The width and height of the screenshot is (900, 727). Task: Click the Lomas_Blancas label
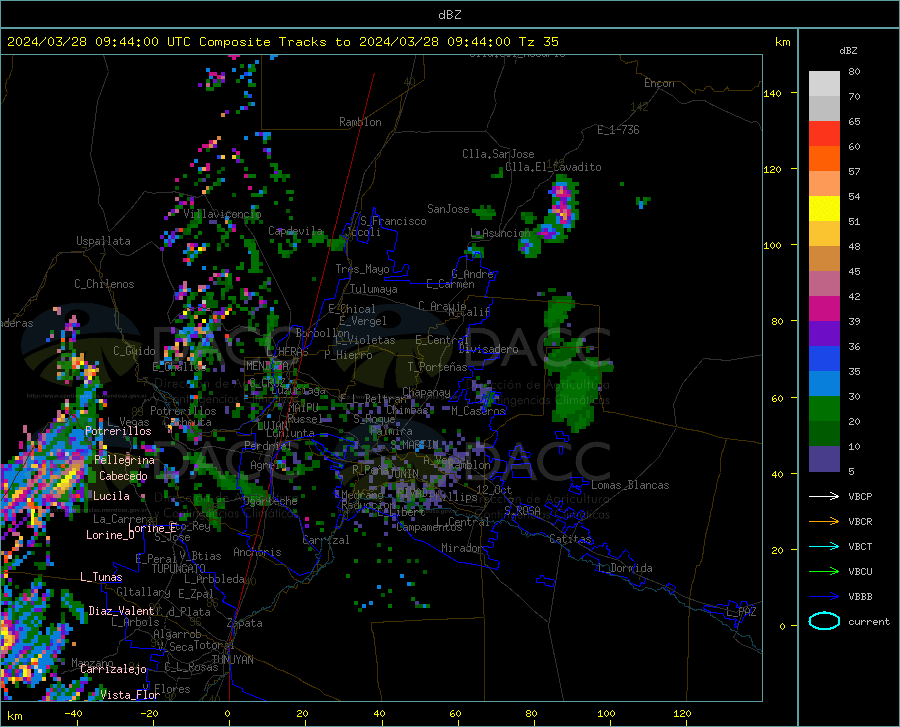pos(630,485)
